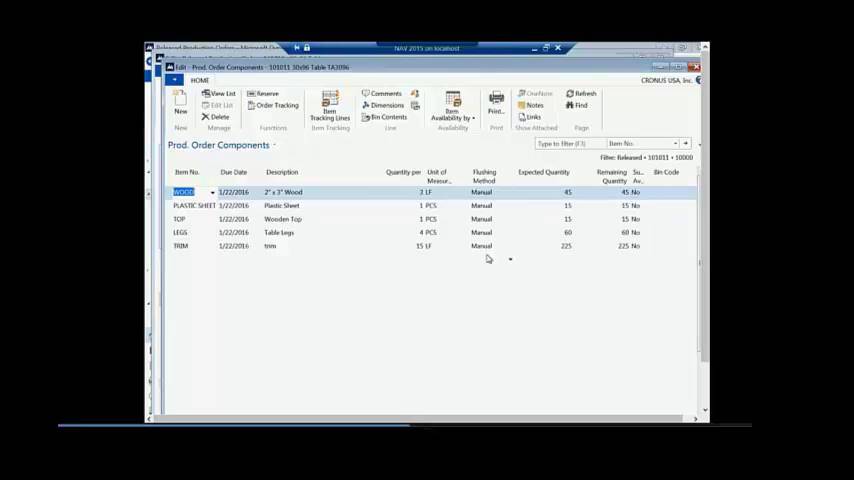Open Bin Contents from ribbon

pos(384,117)
